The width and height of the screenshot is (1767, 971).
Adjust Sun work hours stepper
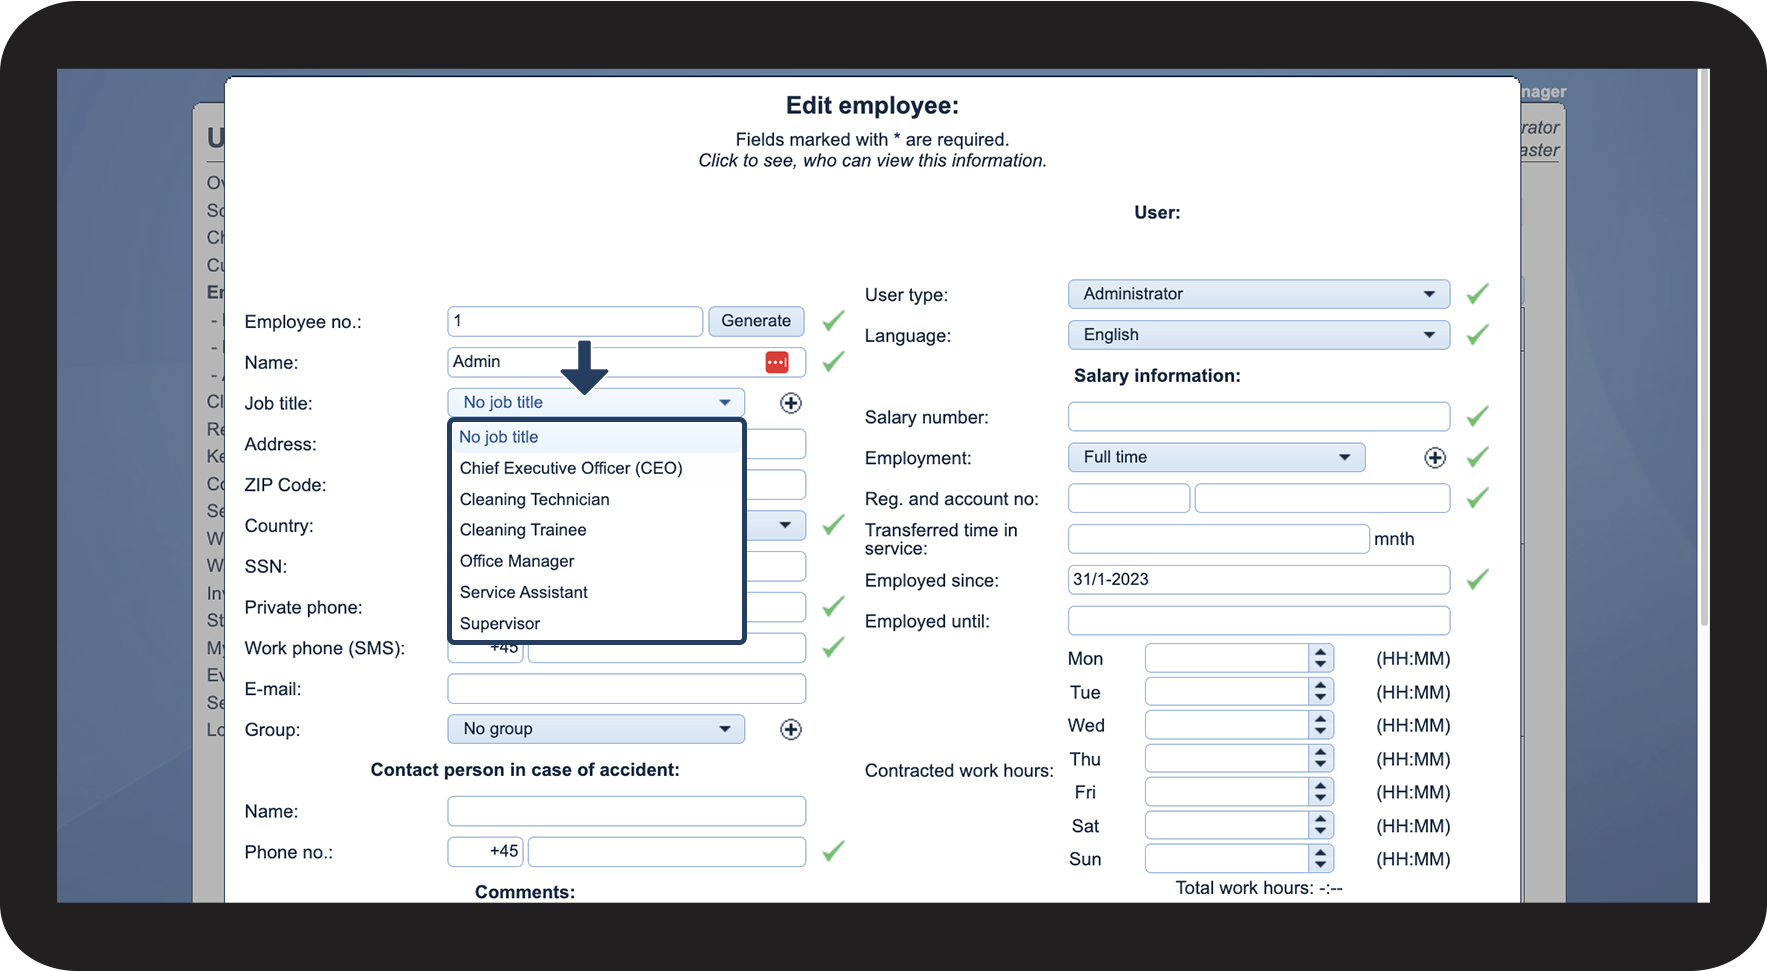click(1321, 859)
